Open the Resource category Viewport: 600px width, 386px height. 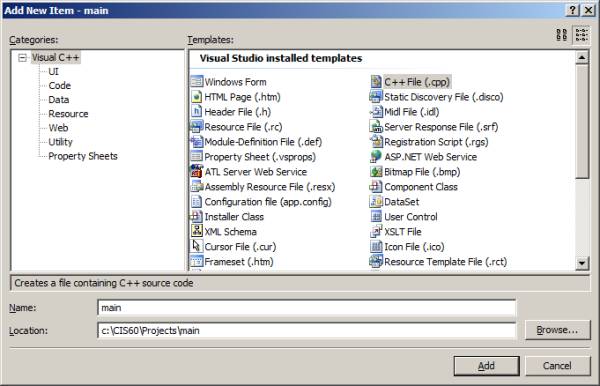[x=68, y=114]
